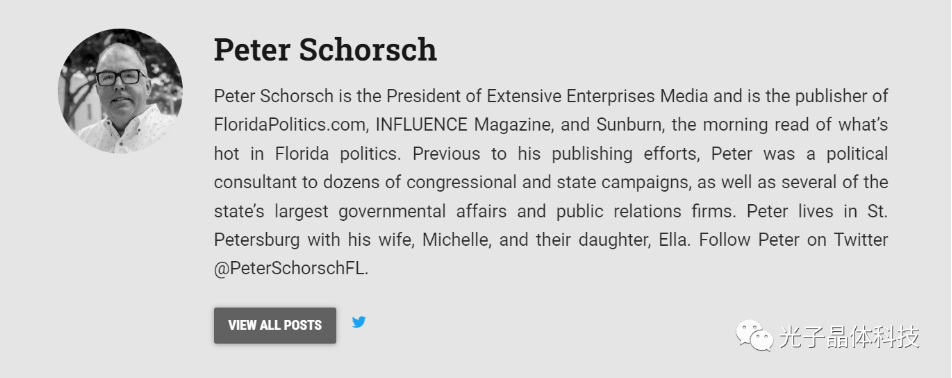Click the circular author profile photo
Viewport: 952px width, 378px height.
[120, 91]
